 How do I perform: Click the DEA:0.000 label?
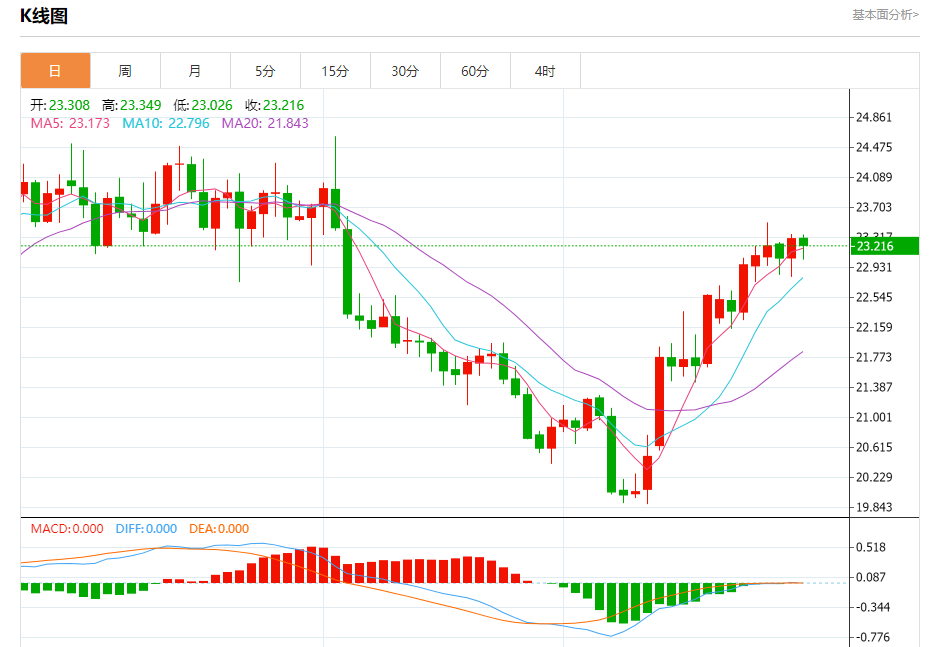click(219, 529)
